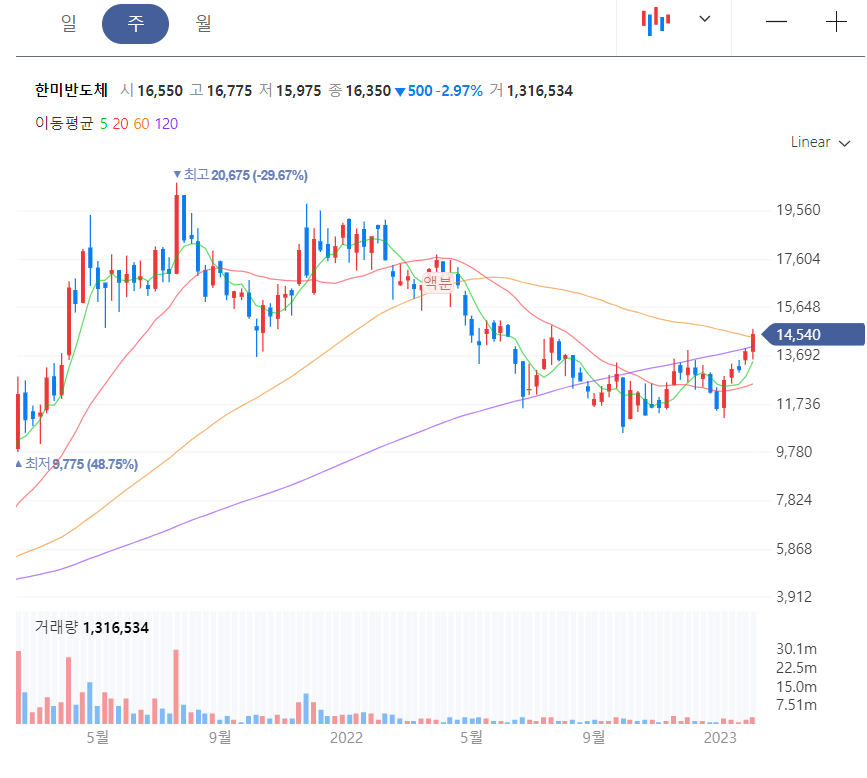
Task: Click the 17,604 price axis value
Action: (x=798, y=259)
